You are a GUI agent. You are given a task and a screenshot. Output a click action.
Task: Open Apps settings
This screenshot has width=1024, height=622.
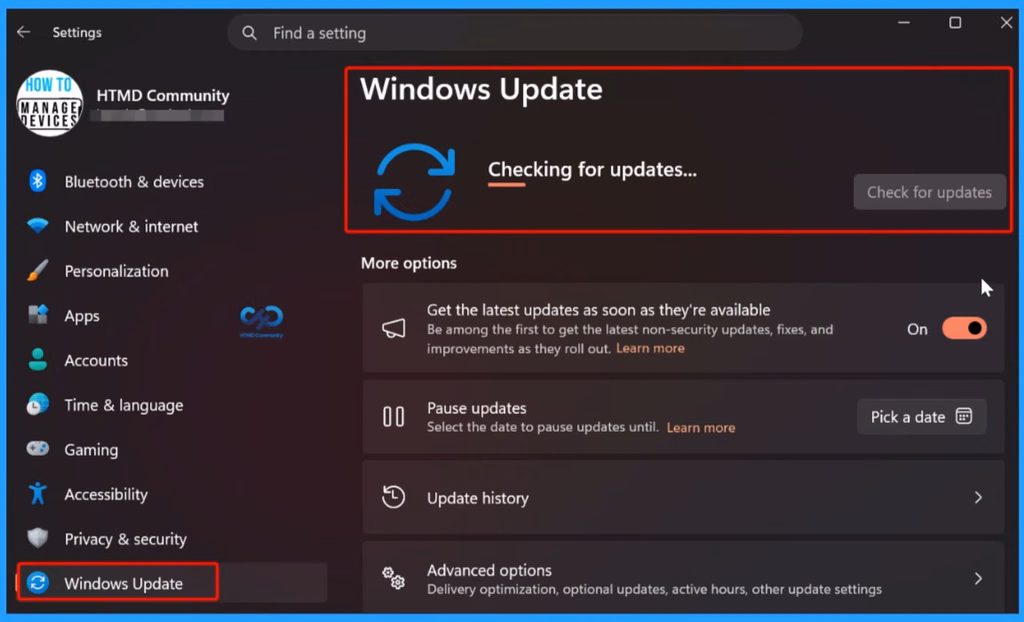[x=82, y=316]
